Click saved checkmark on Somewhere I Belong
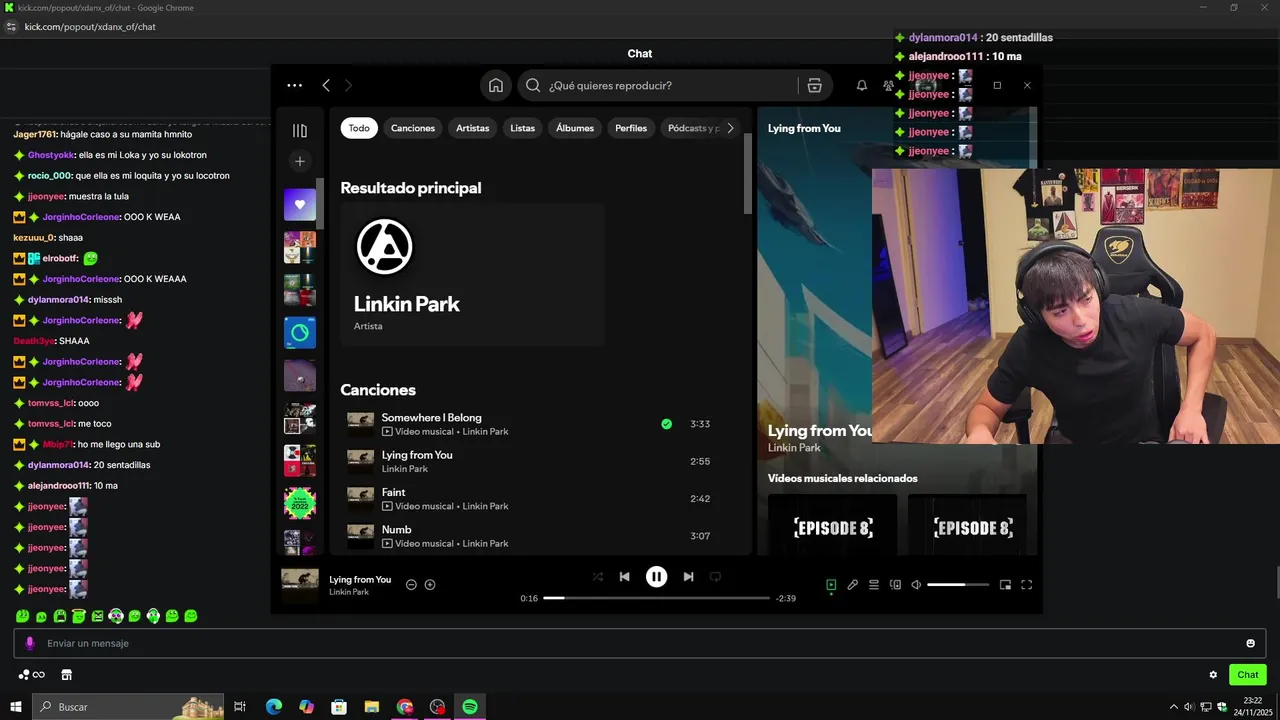Image resolution: width=1280 pixels, height=720 pixels. tap(666, 424)
